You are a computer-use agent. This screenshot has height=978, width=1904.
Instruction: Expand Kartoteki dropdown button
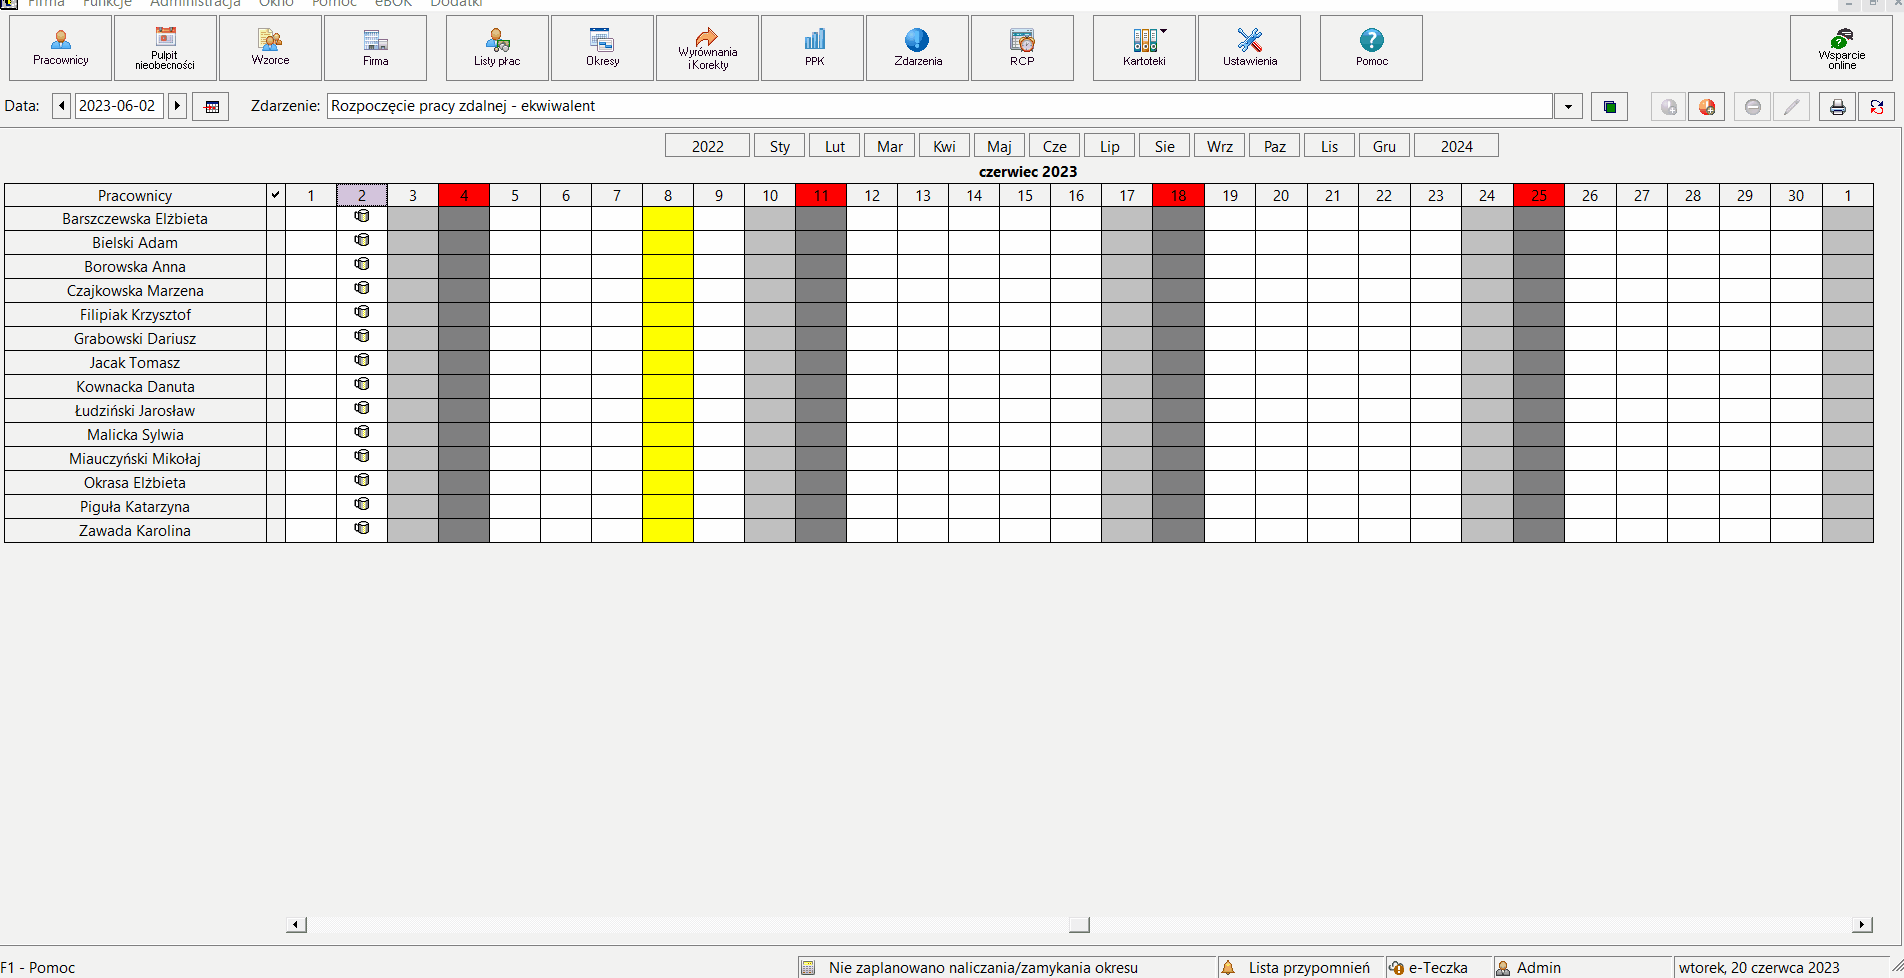1144,48
